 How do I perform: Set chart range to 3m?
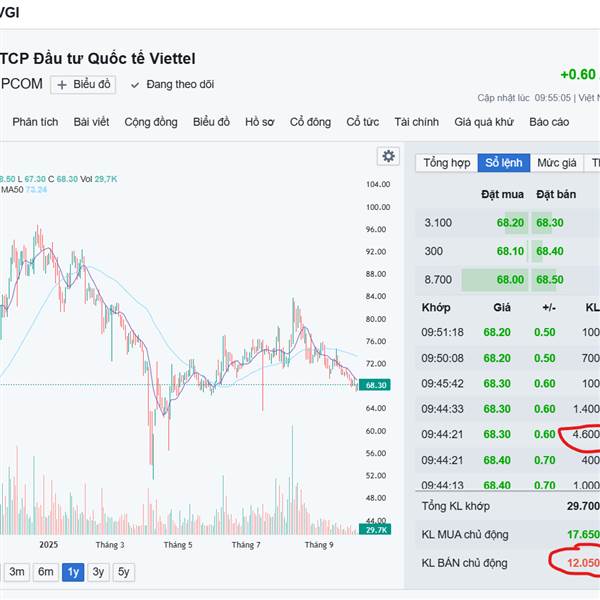coord(17,572)
